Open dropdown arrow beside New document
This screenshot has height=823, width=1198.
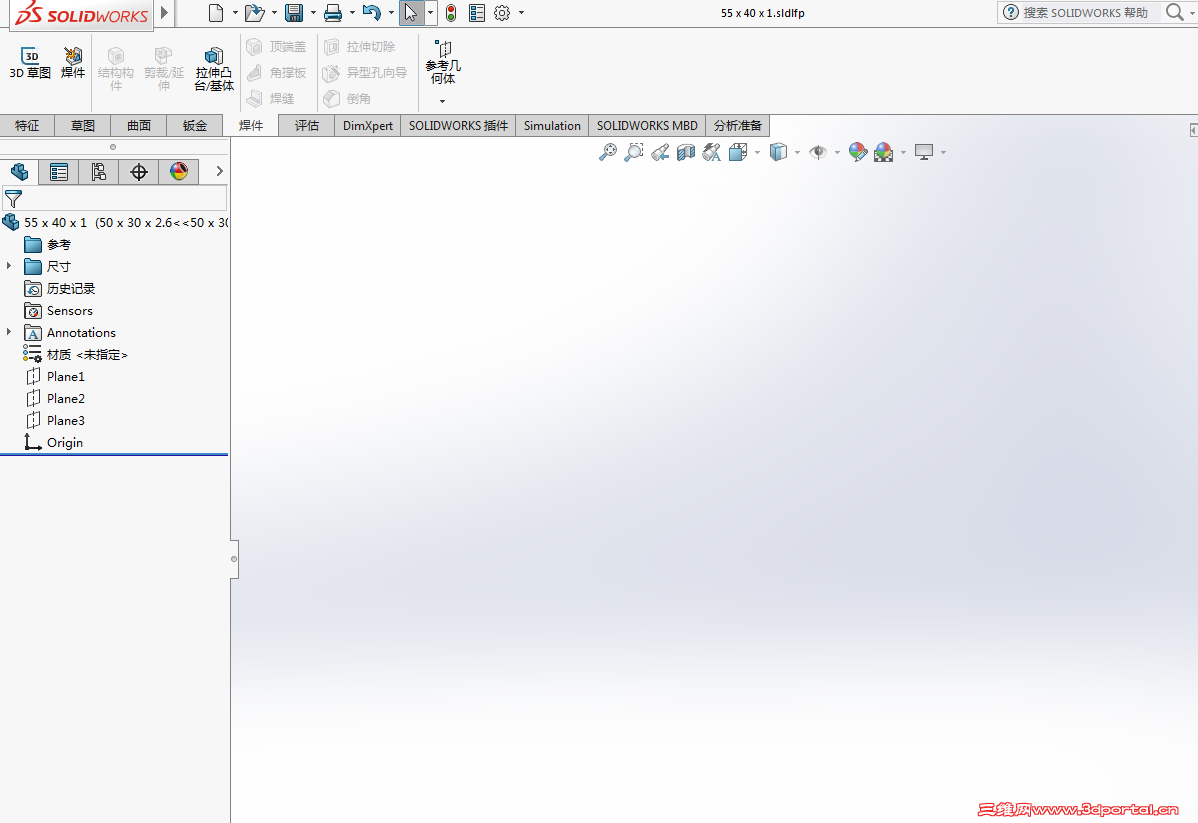235,12
